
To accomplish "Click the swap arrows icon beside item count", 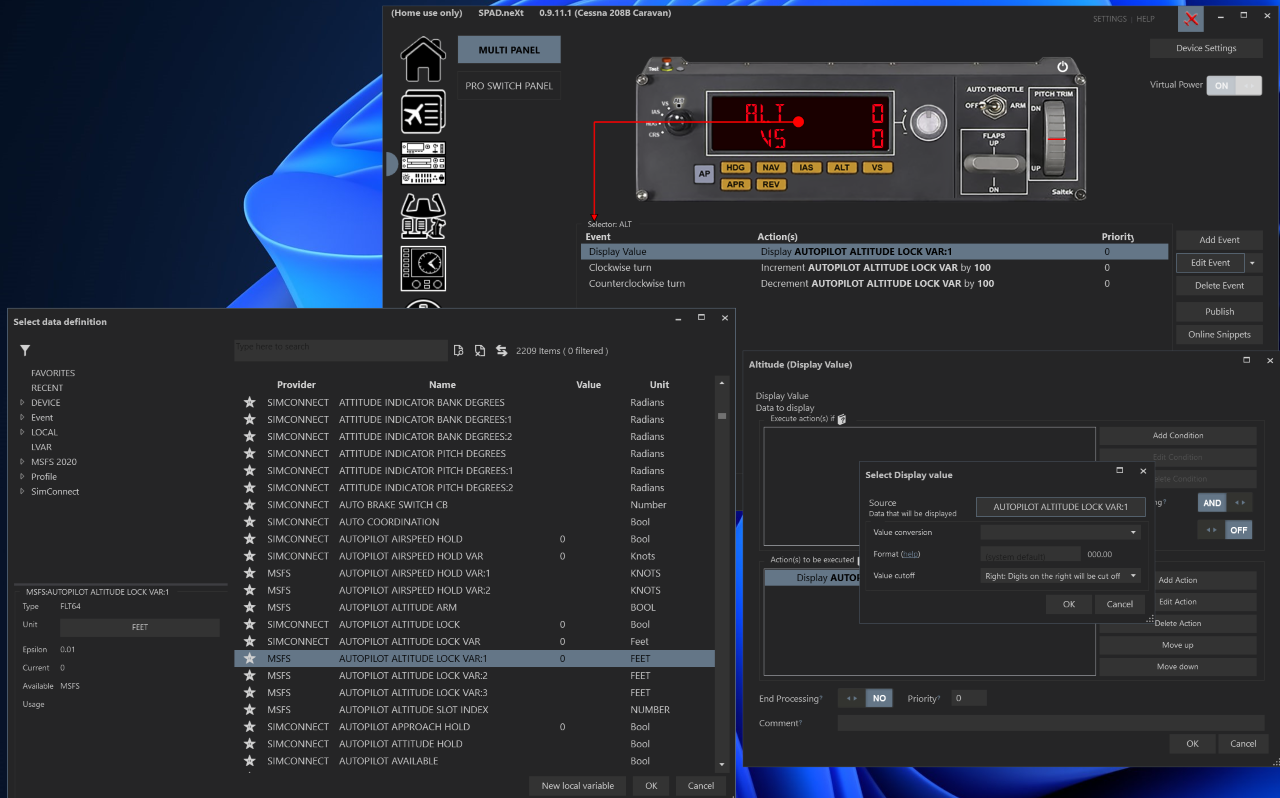I will tap(501, 351).
